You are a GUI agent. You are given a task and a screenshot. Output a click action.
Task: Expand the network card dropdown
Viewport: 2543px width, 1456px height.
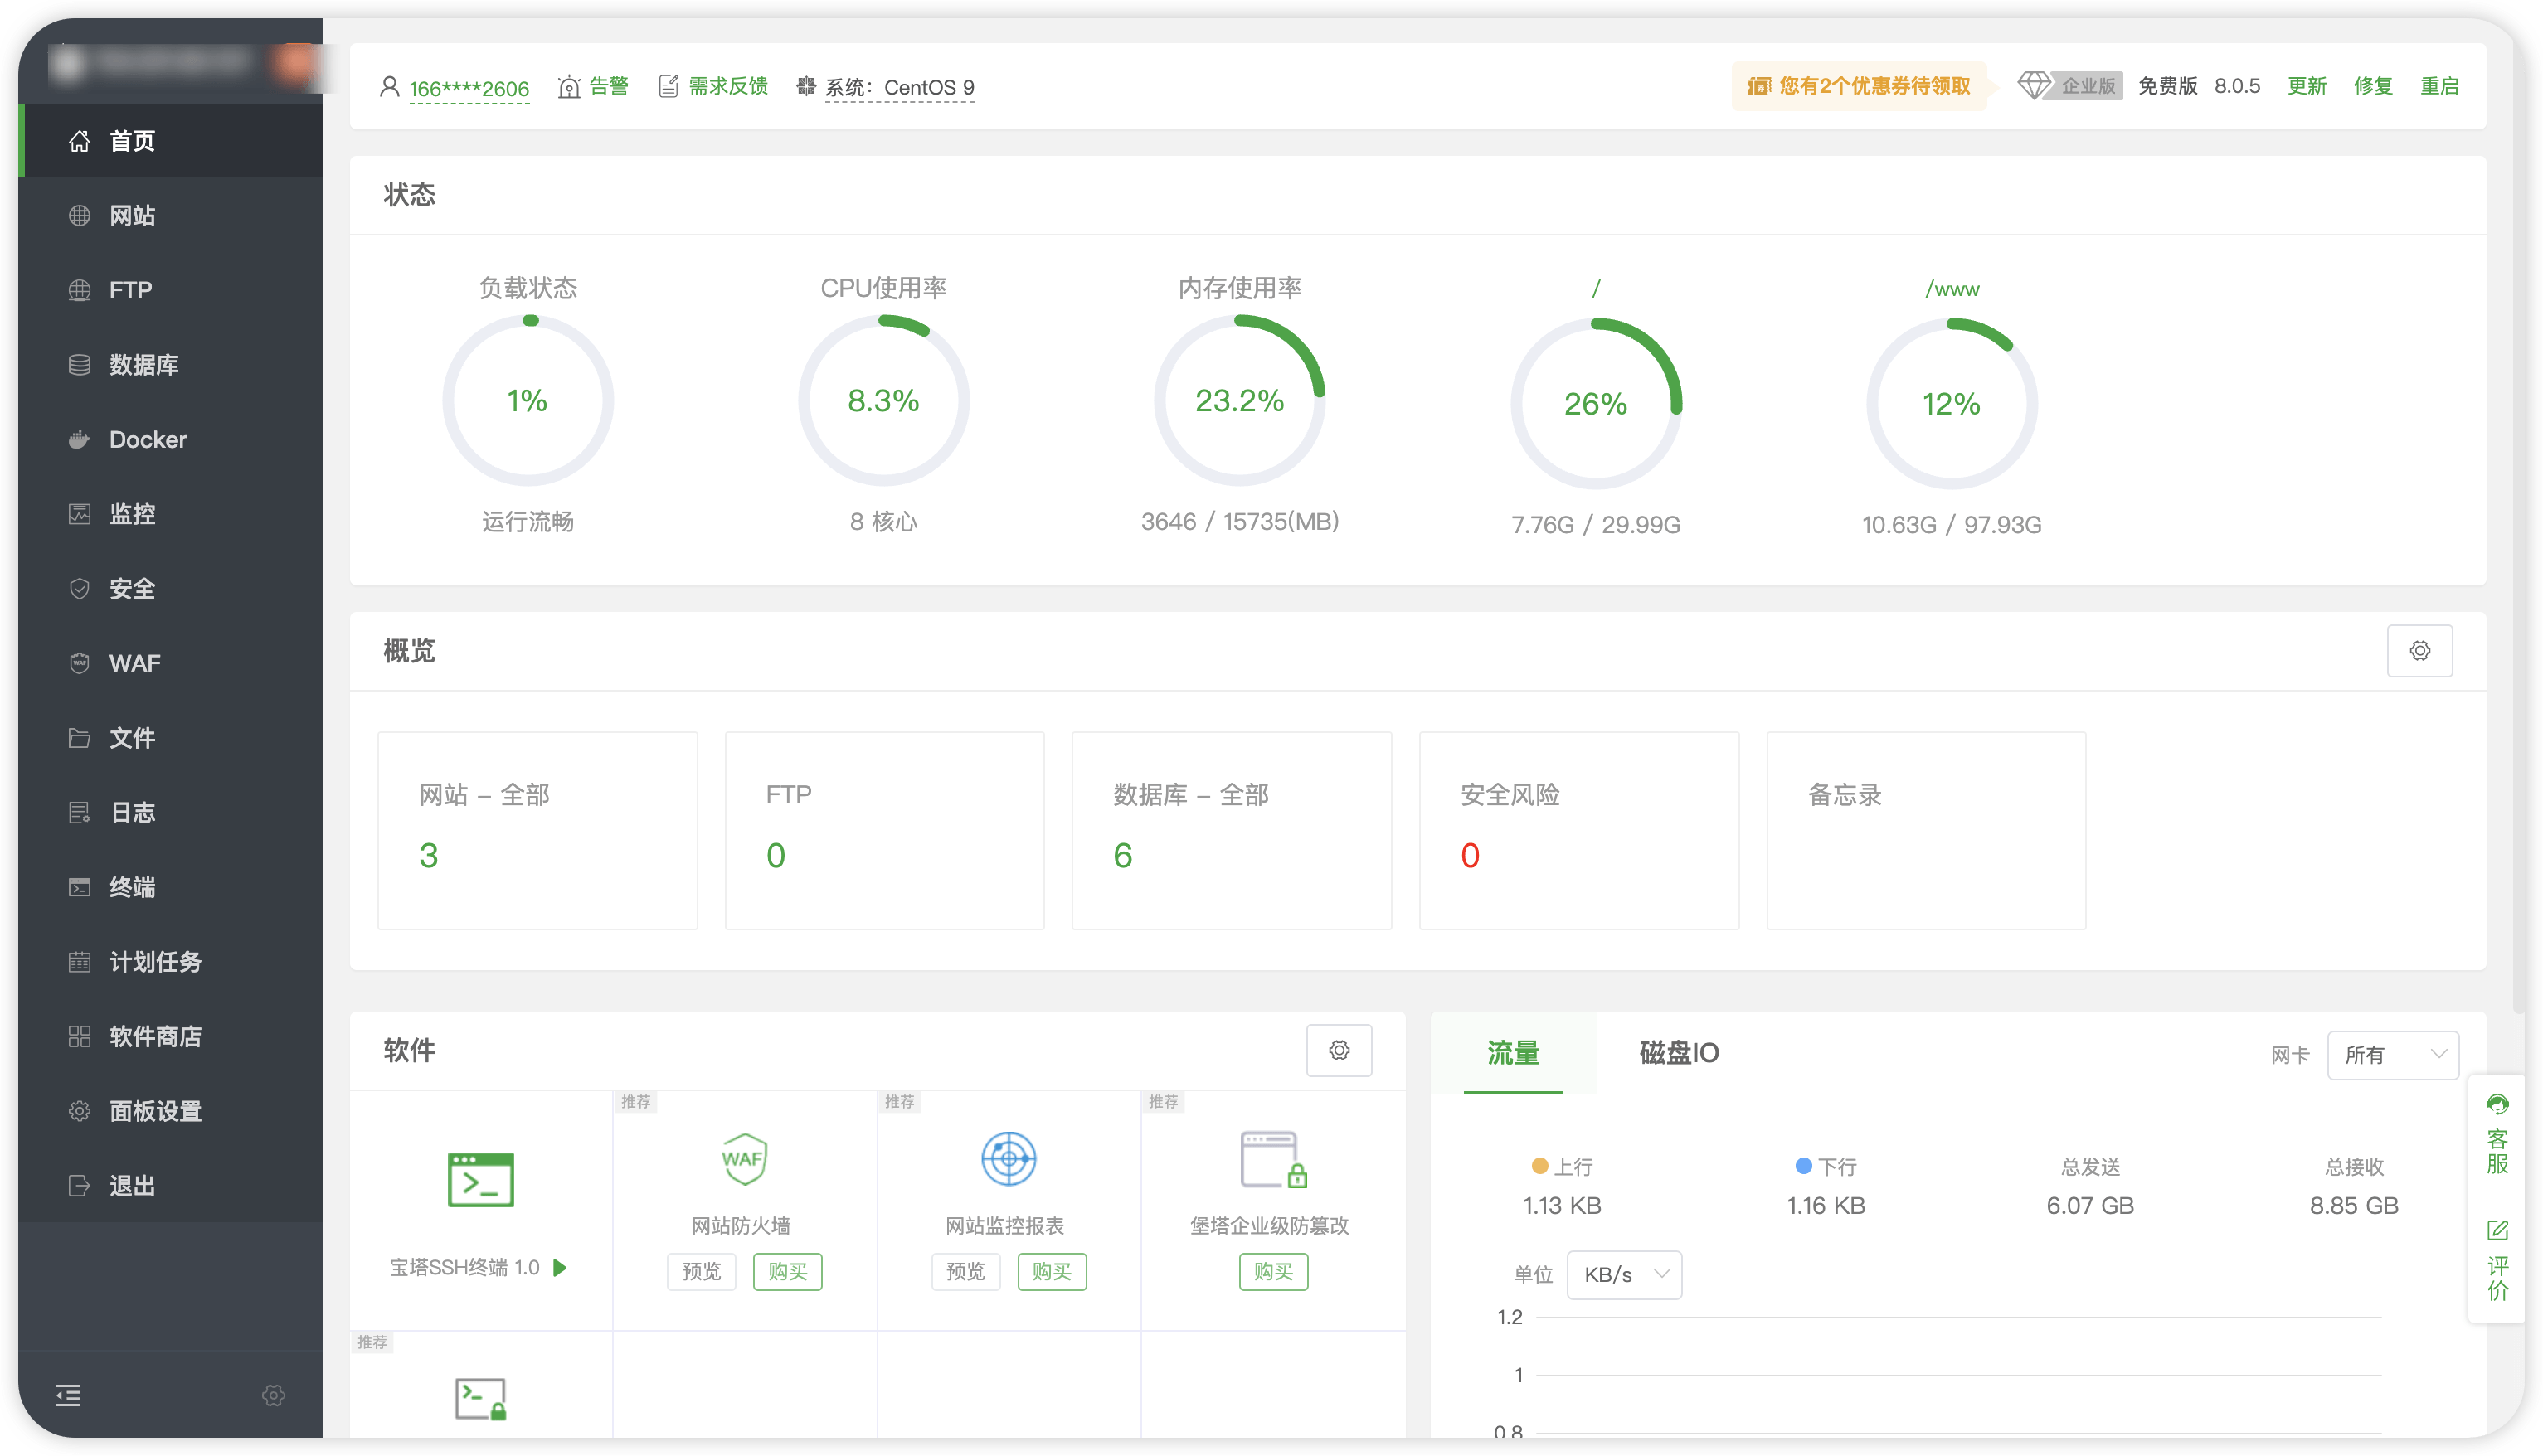[x=2392, y=1055]
